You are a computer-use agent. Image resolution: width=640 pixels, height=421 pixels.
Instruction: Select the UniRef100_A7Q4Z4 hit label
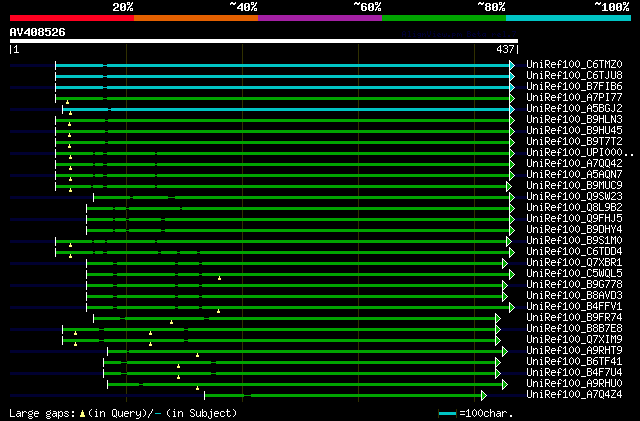click(574, 395)
